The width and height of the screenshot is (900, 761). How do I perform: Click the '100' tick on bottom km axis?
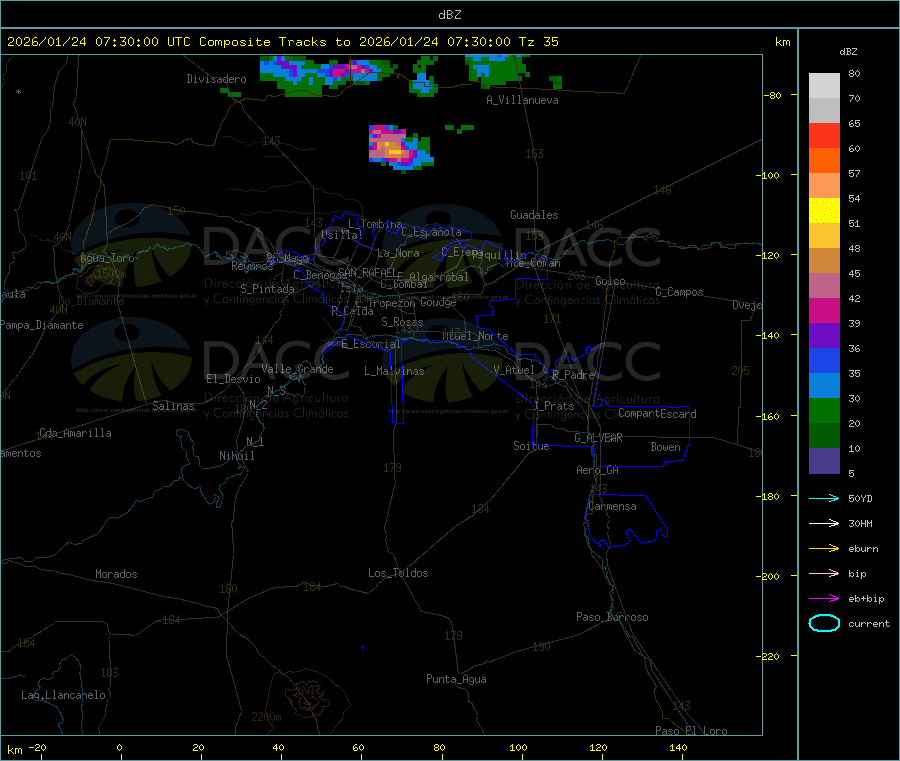point(518,747)
